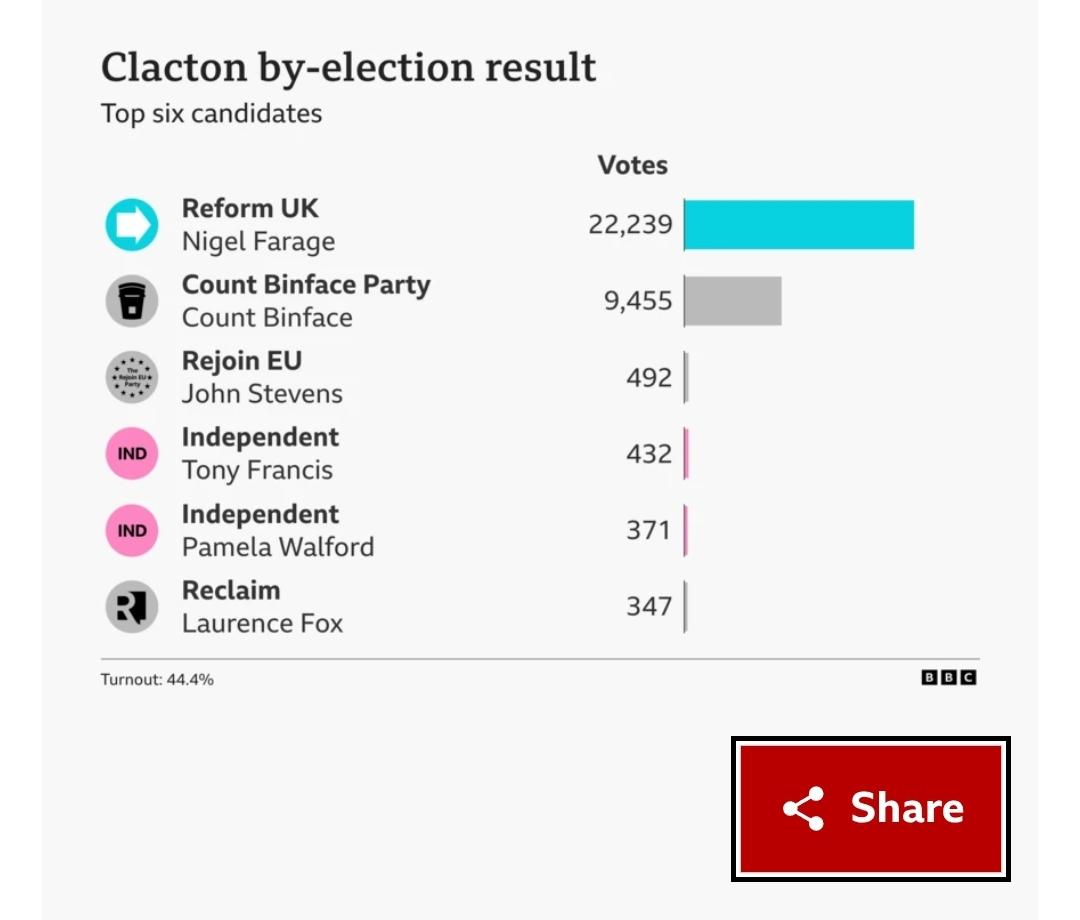Click the Votes column header
The height and width of the screenshot is (920, 1080).
[632, 165]
